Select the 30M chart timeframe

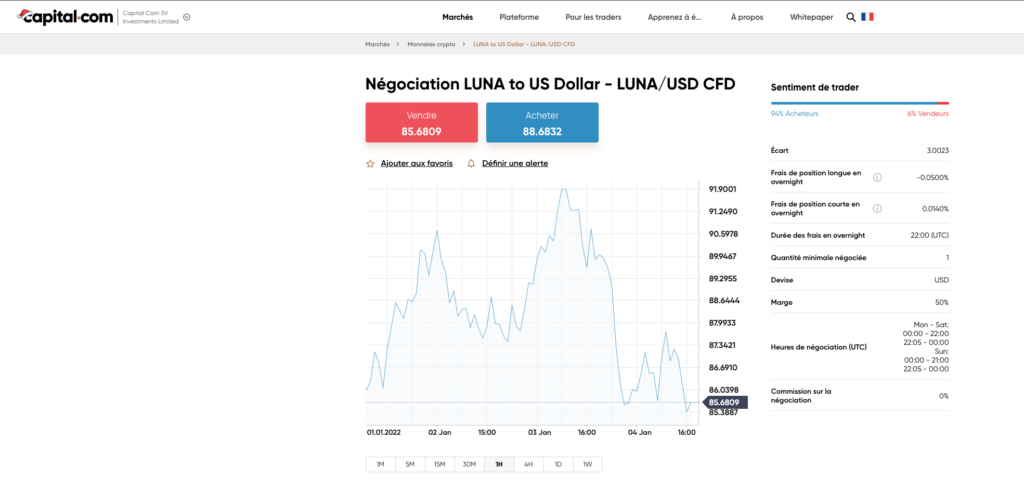click(x=469, y=465)
